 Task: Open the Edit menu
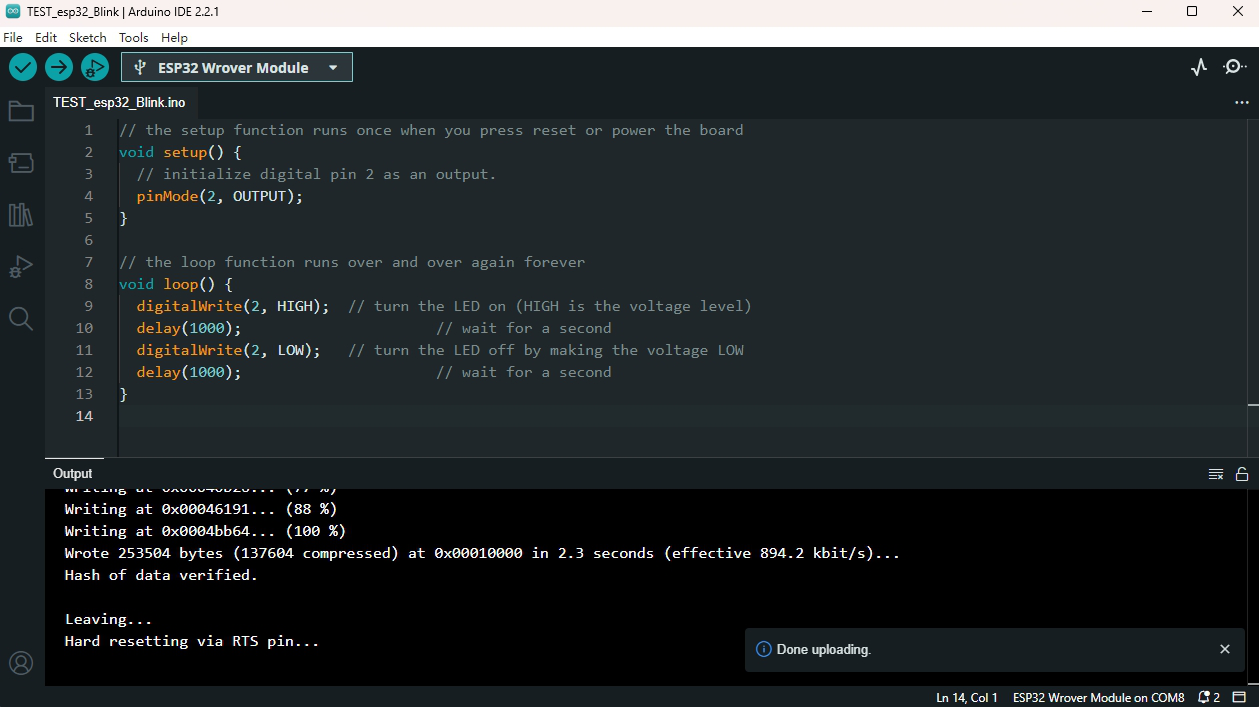[x=46, y=37]
